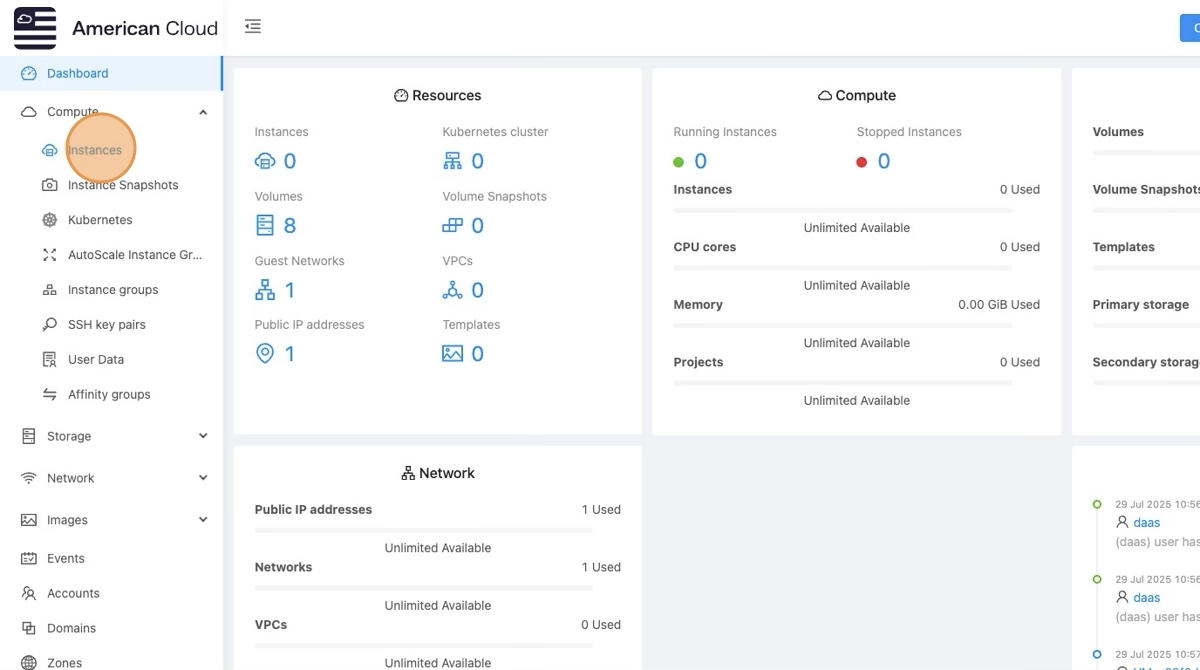Click the Instance Snapshots camera icon
The width and height of the screenshot is (1200, 670).
coord(49,185)
